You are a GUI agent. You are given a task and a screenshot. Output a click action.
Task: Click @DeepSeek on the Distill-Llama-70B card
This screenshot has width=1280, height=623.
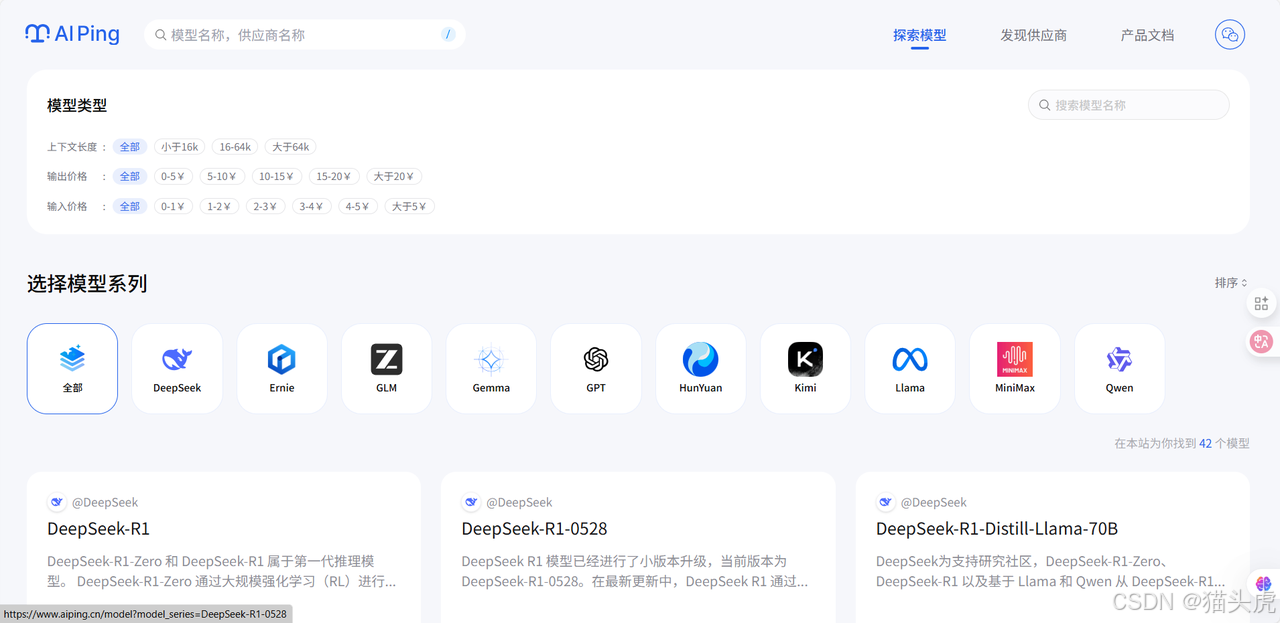click(x=934, y=502)
